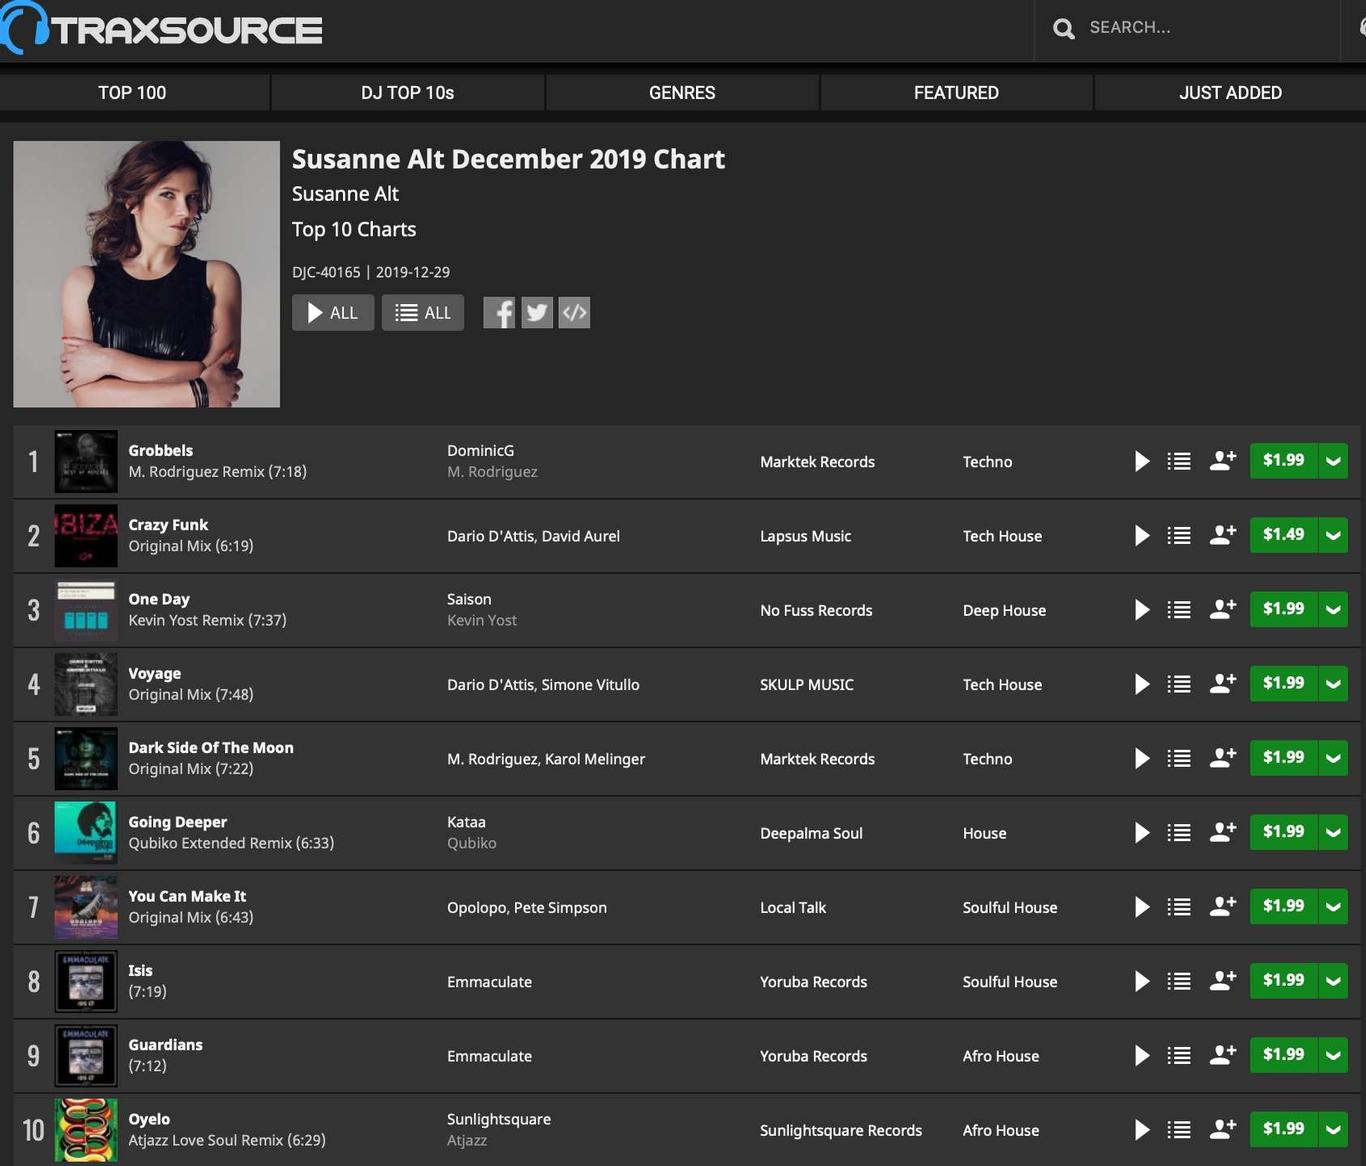Open the Emmaculate artist link for Isis
The height and width of the screenshot is (1166, 1366).
pyautogui.click(x=489, y=982)
